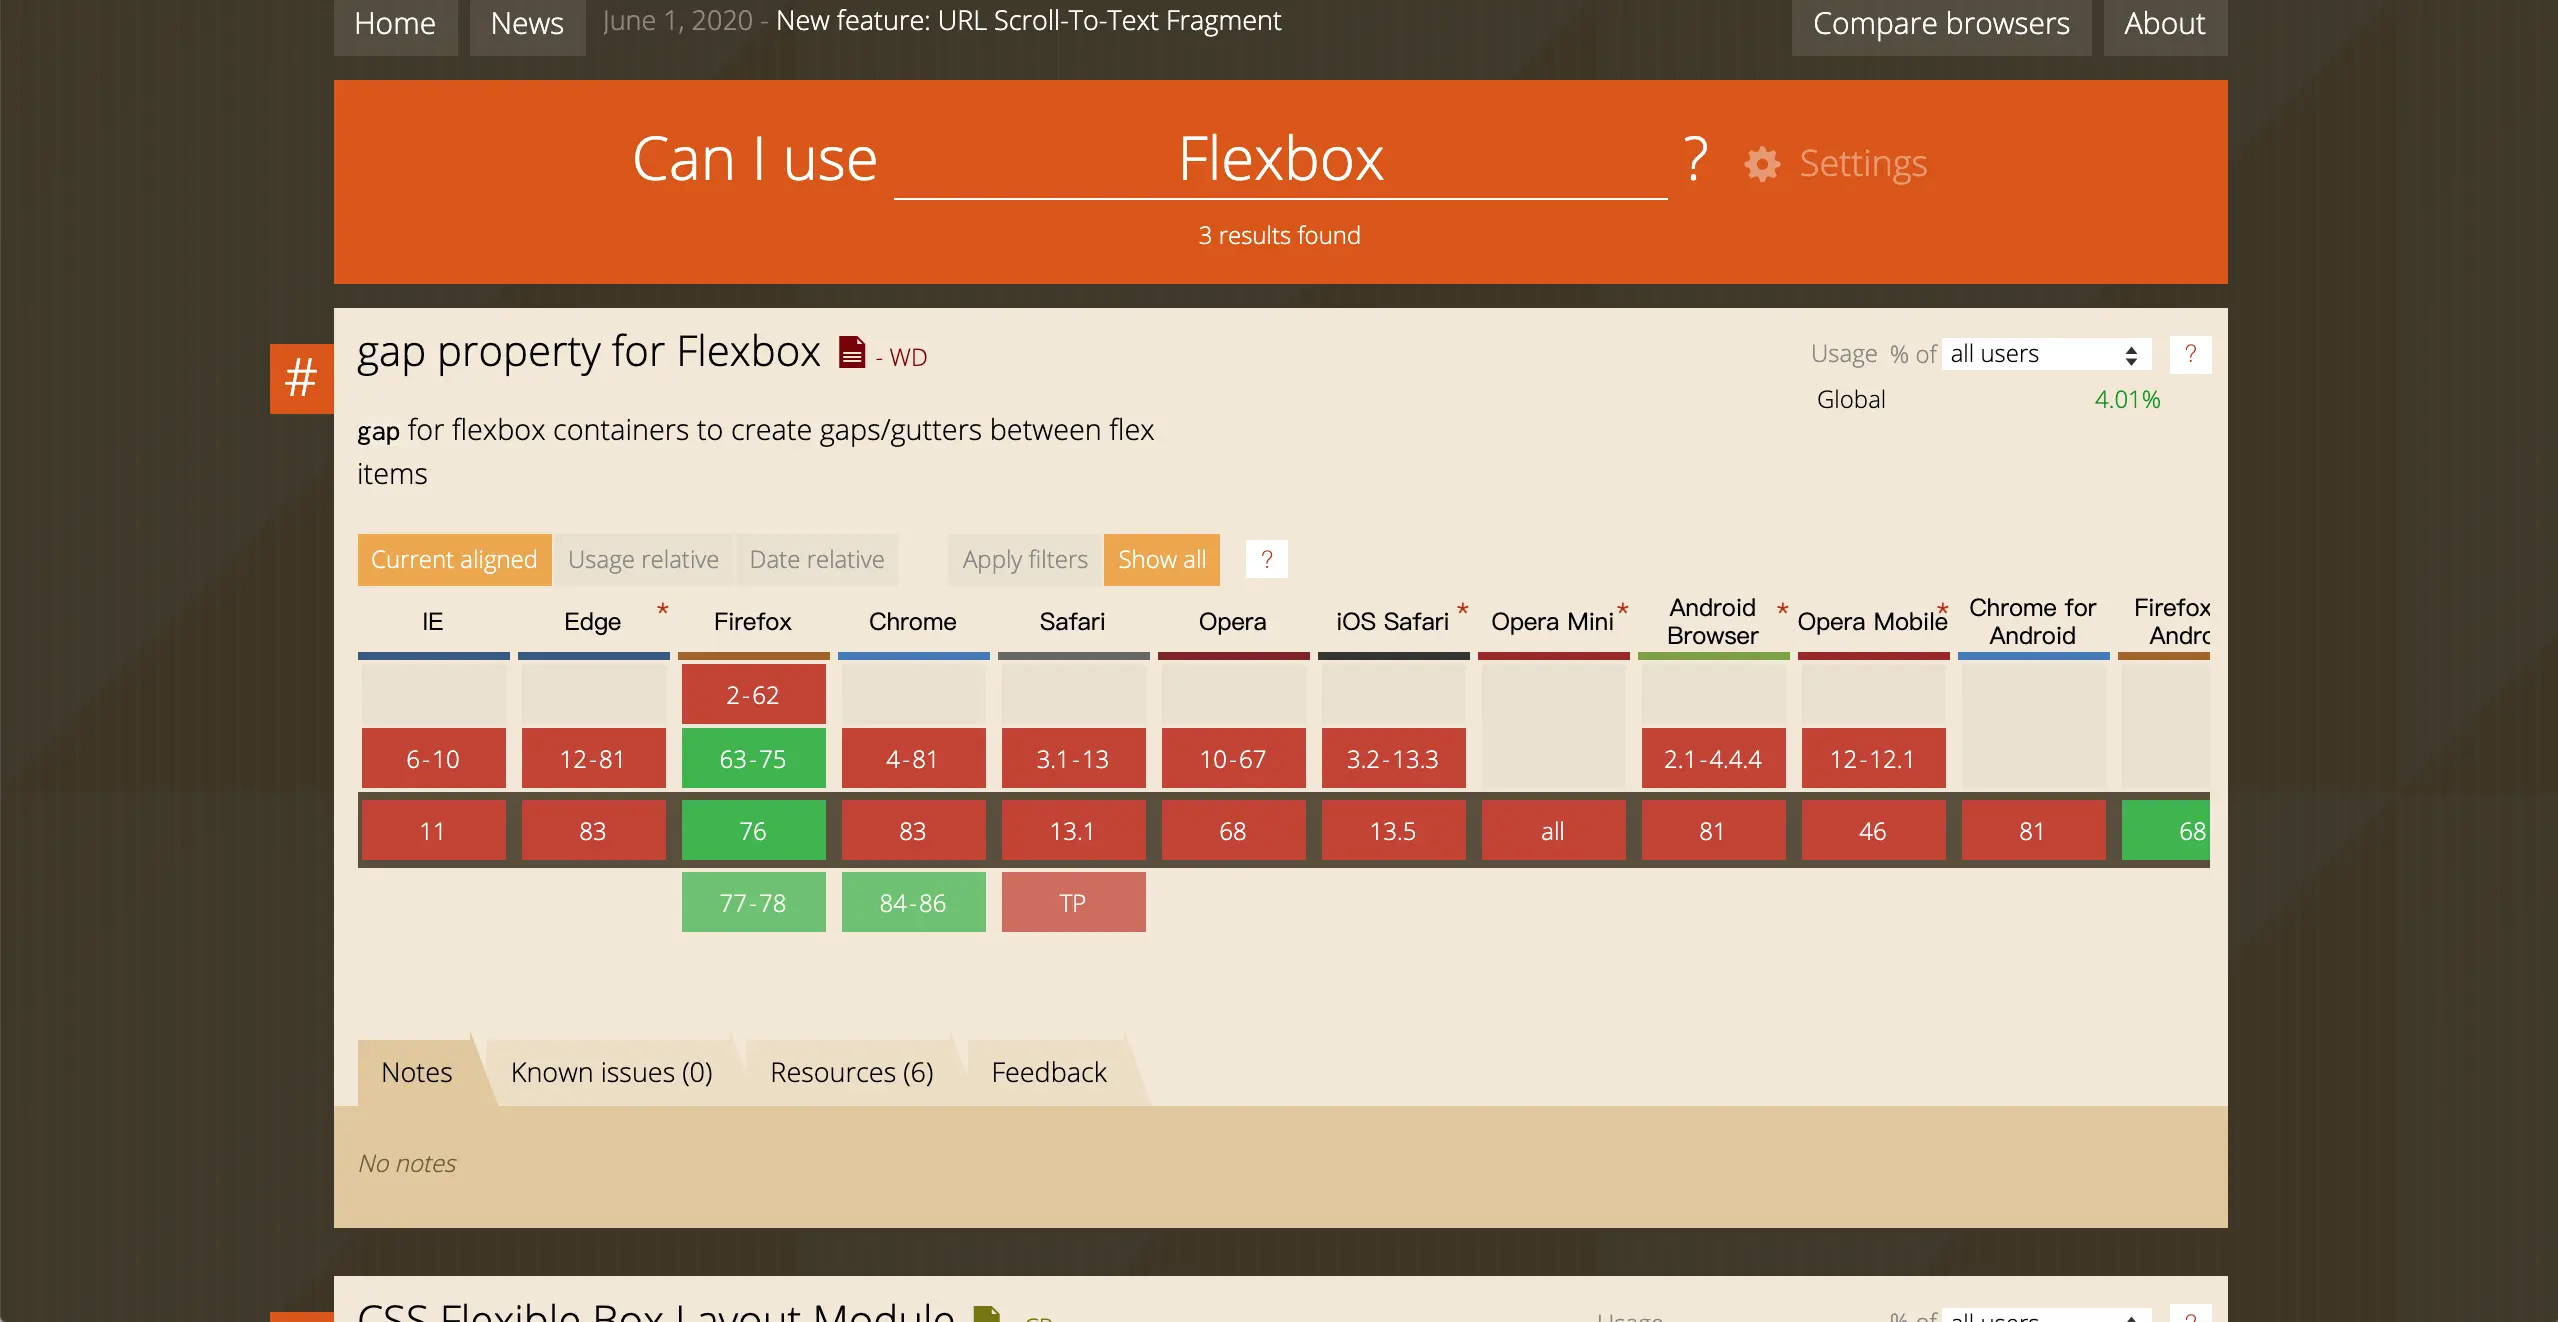Click the Settings gear icon
Image resolution: width=2558 pixels, height=1322 pixels.
pyautogui.click(x=1762, y=164)
